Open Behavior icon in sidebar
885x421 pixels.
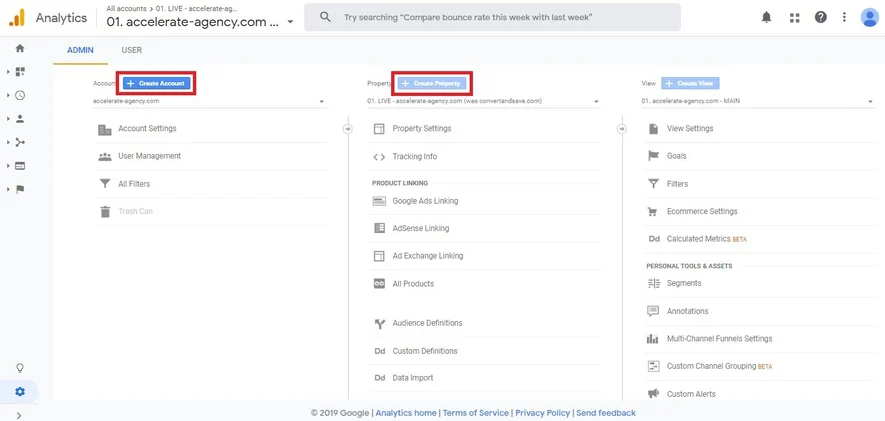point(20,166)
